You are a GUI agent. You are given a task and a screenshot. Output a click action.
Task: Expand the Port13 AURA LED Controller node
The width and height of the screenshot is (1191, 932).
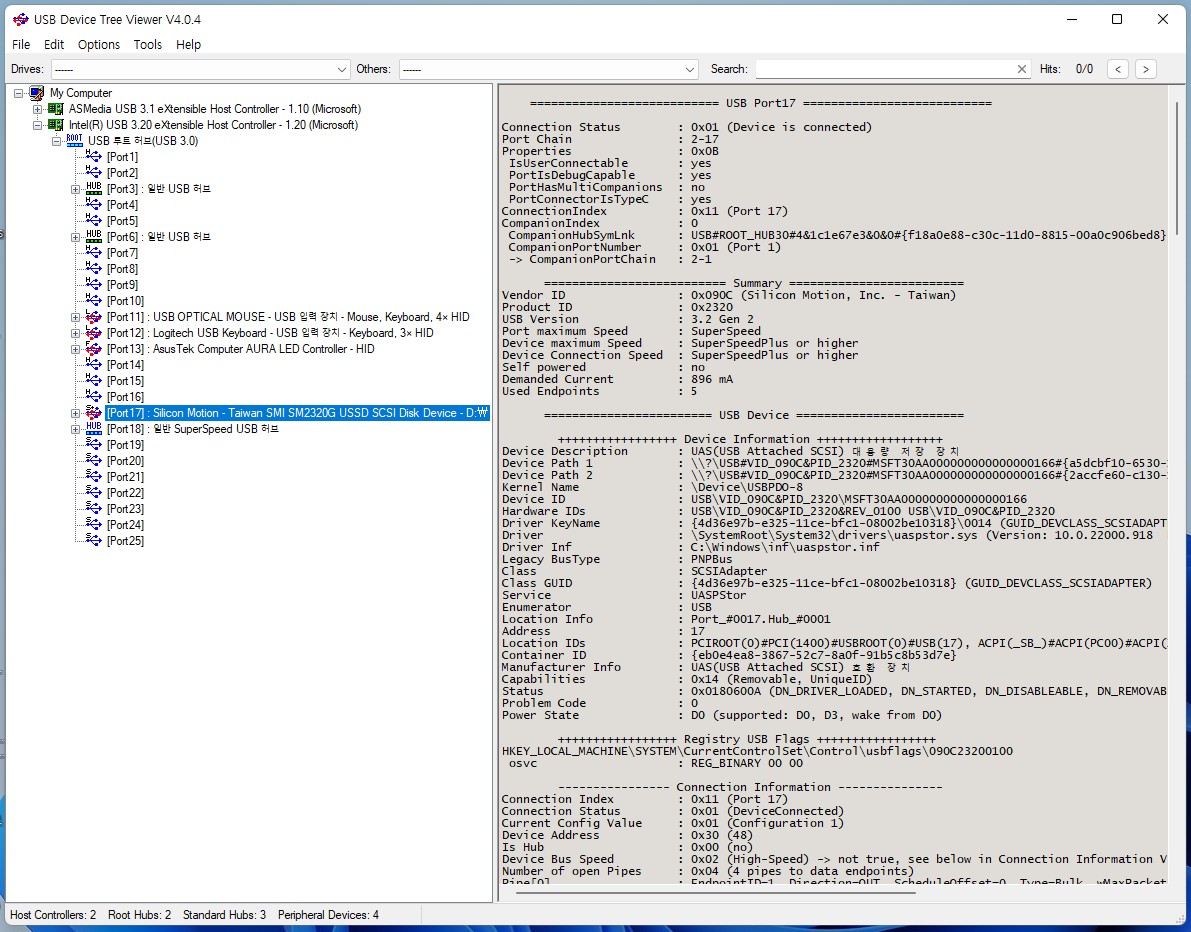pos(75,349)
